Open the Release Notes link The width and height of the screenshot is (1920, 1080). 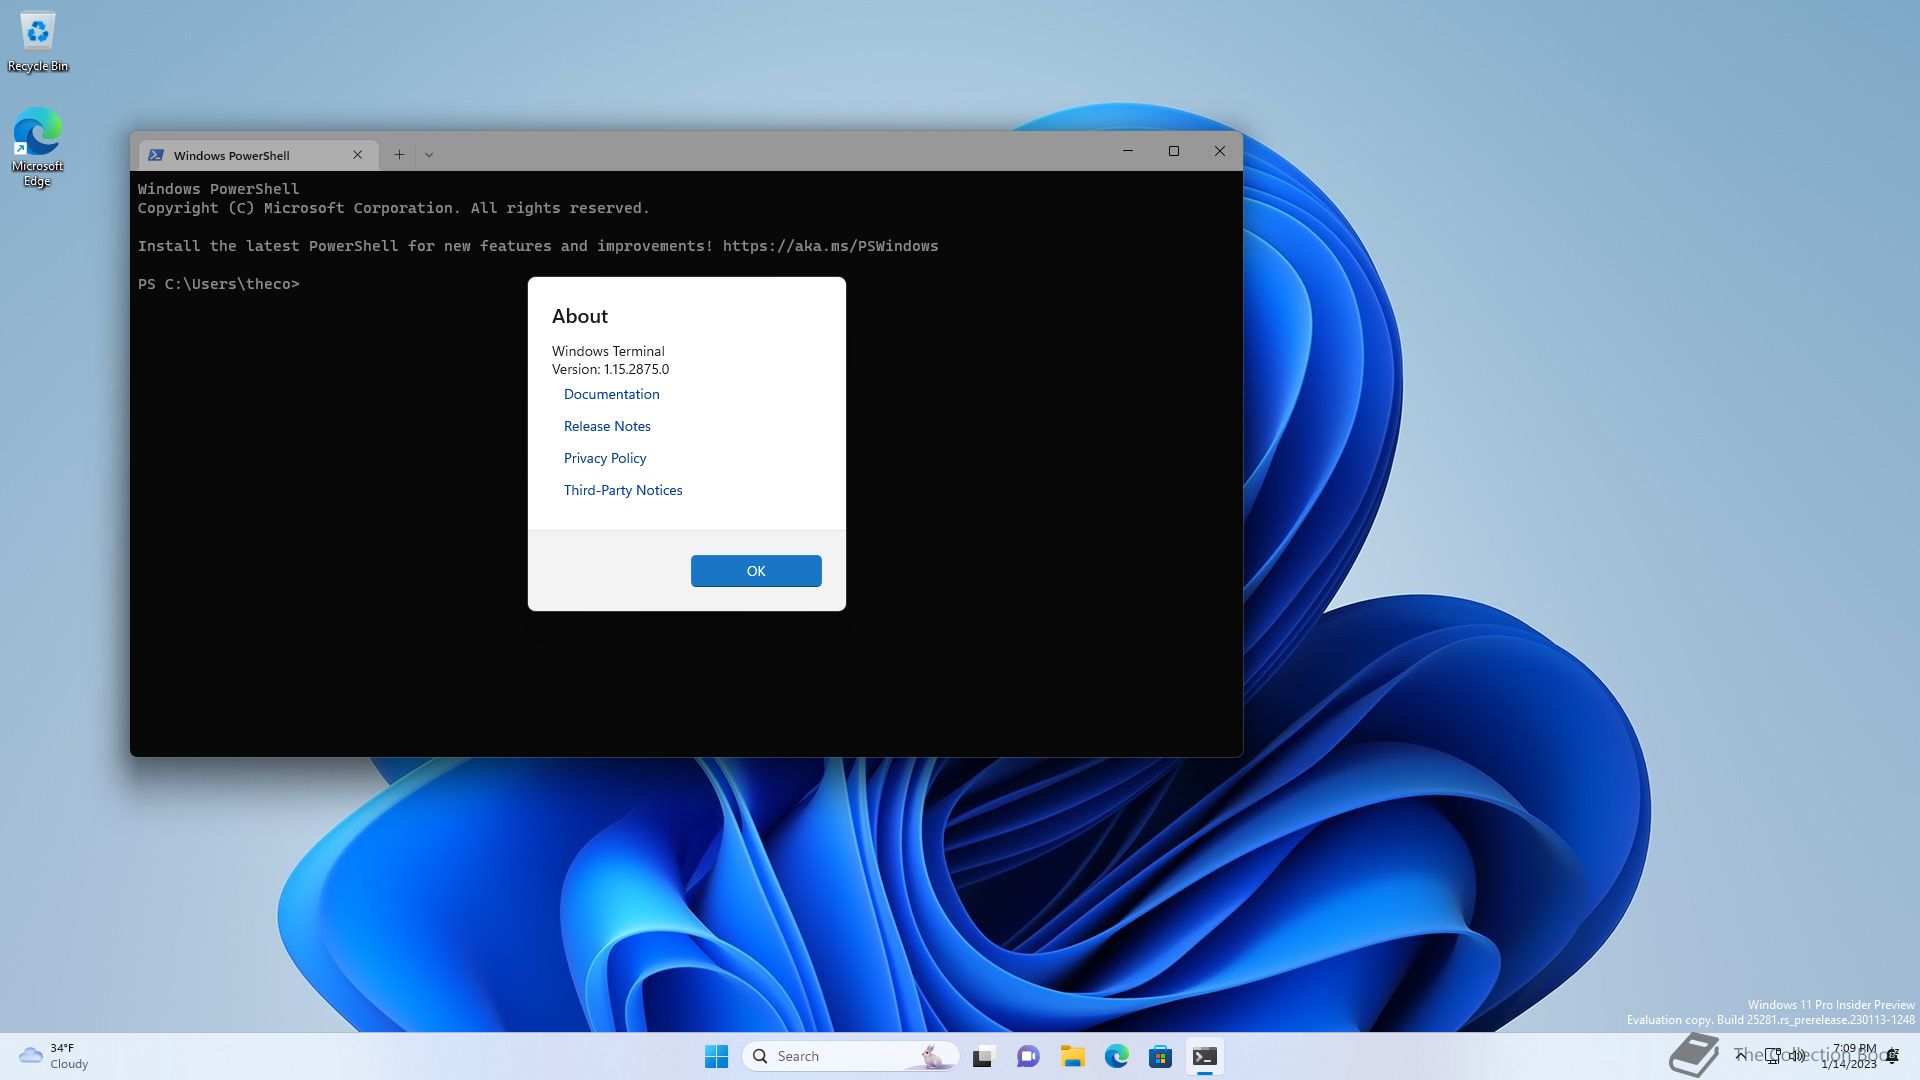(607, 426)
